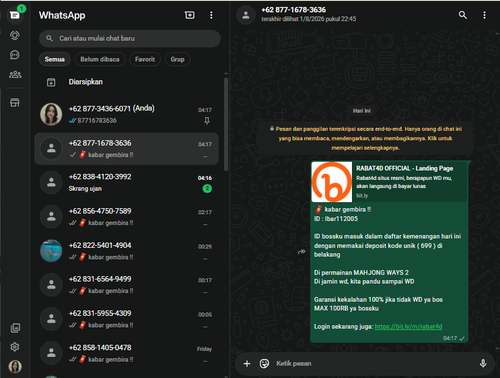Open the media gallery icon near sidebar bottom
500x378 pixels.
pyautogui.click(x=15, y=328)
